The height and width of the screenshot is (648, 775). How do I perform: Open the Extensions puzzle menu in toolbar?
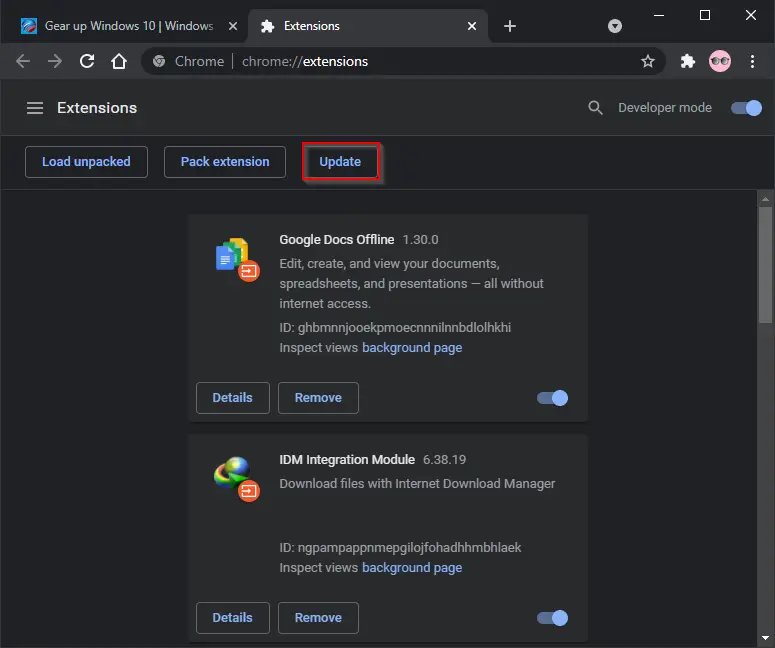[x=688, y=61]
